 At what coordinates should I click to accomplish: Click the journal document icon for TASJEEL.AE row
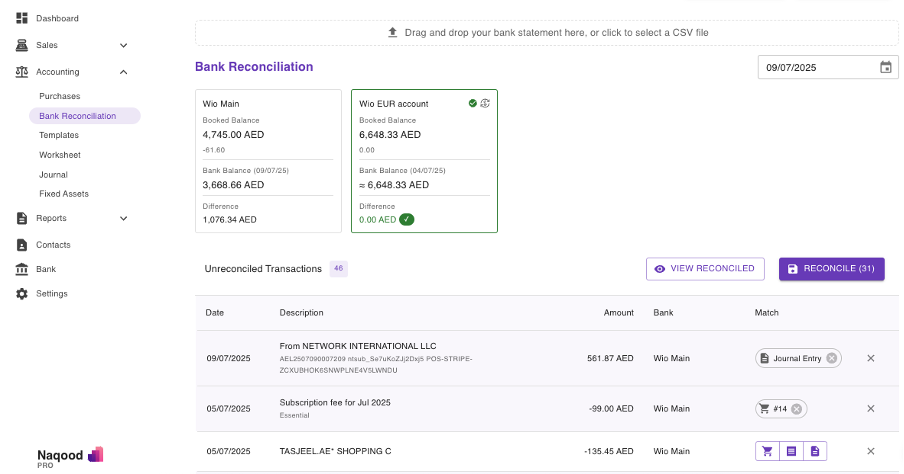click(x=815, y=451)
